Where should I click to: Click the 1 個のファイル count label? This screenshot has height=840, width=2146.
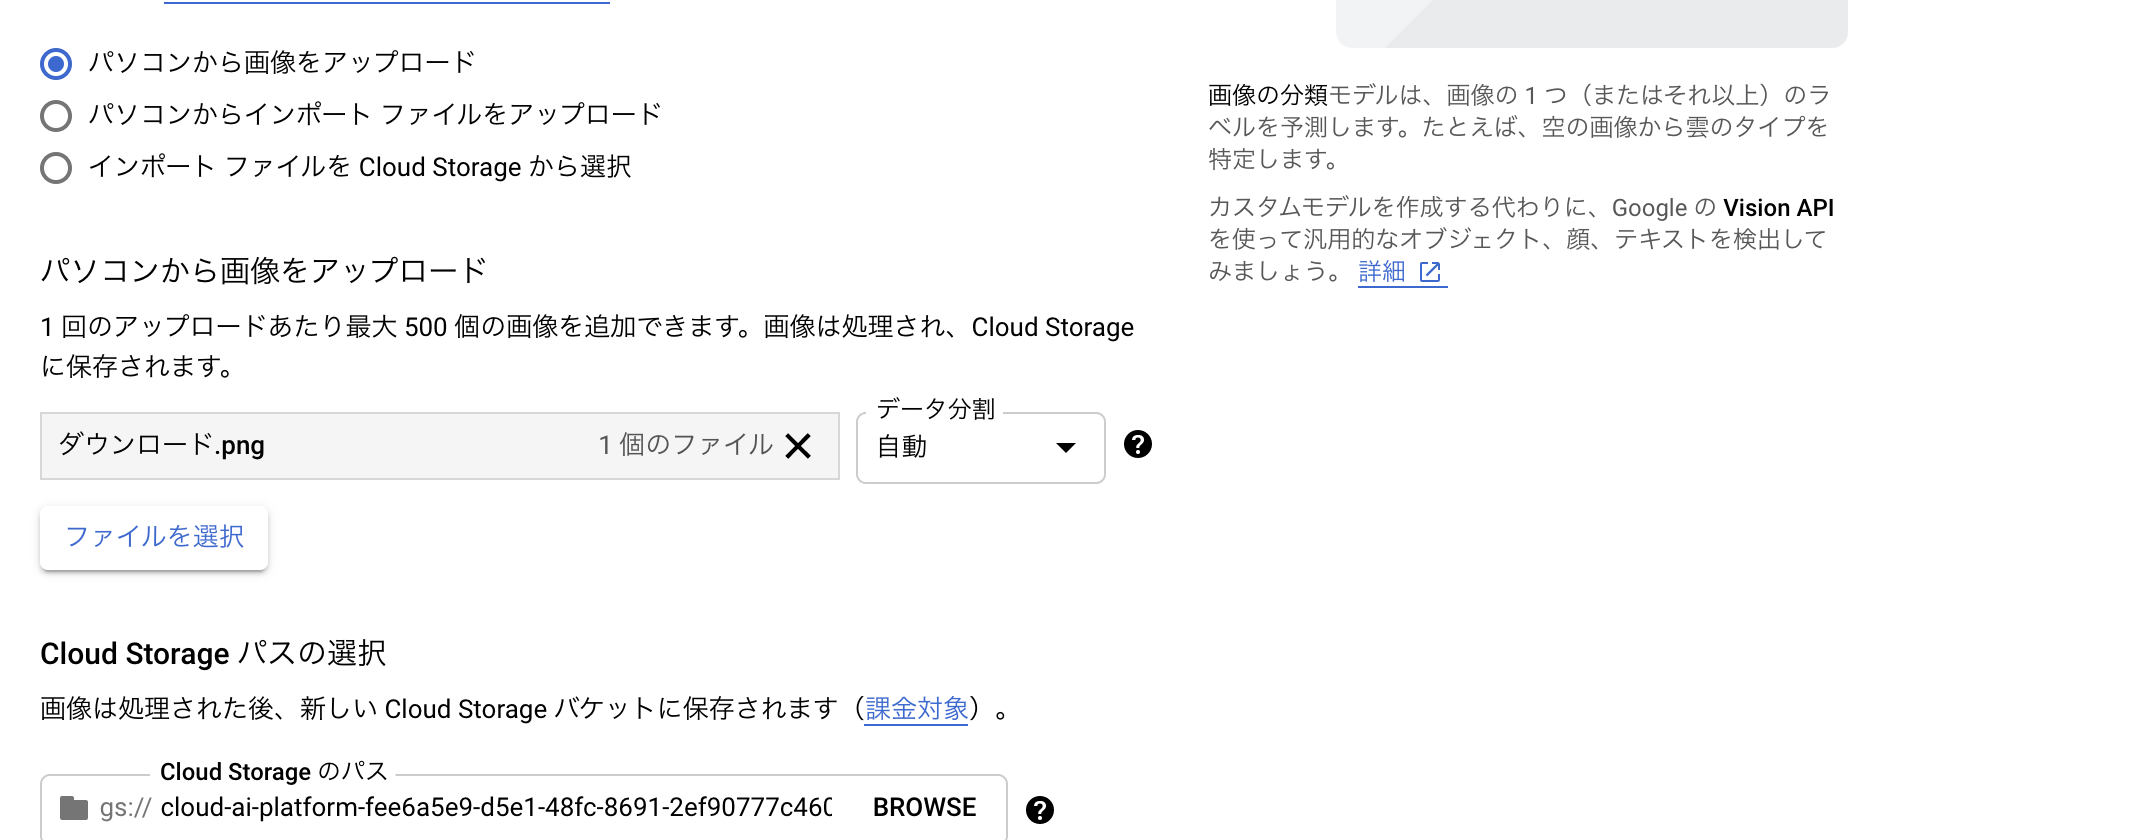point(685,445)
